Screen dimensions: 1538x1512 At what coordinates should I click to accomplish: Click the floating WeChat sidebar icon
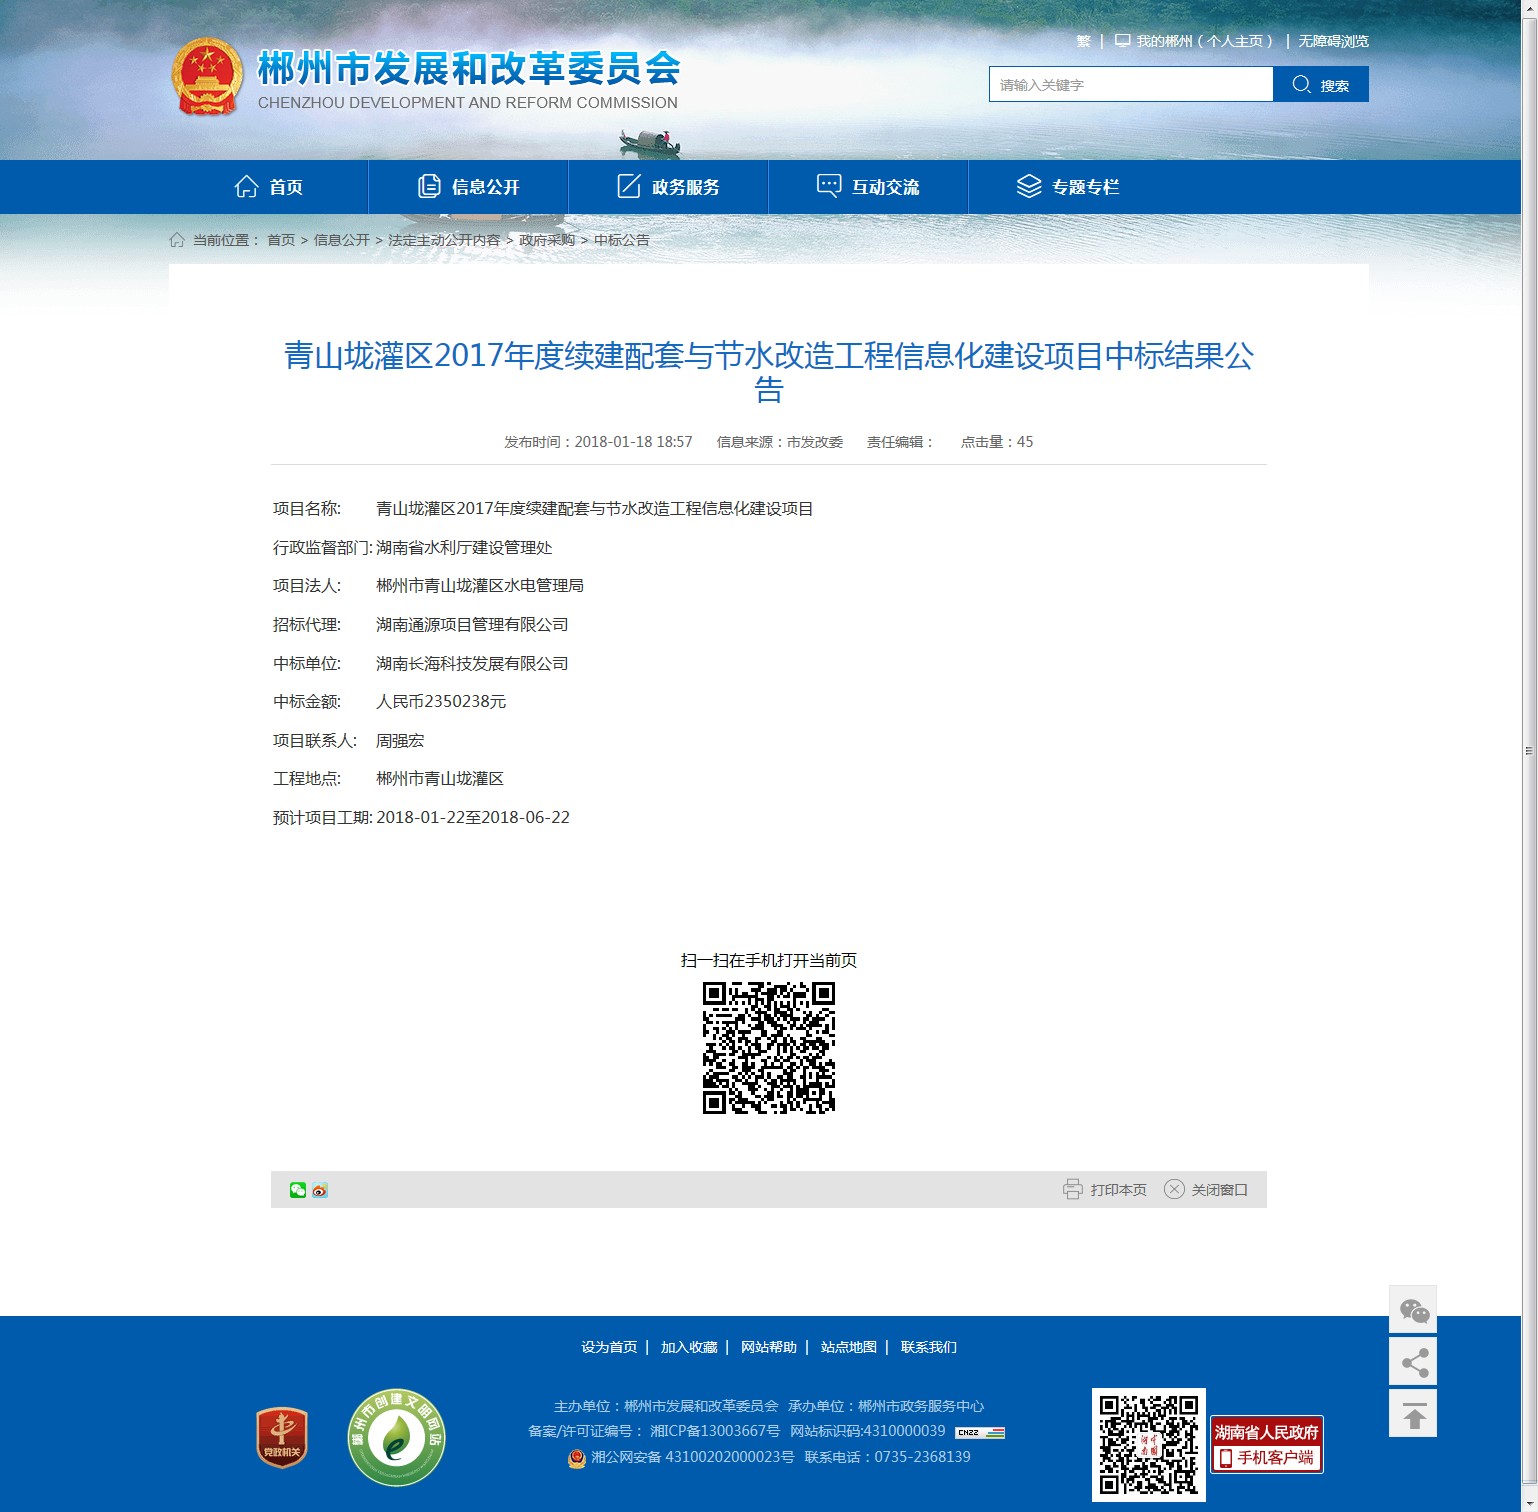coord(1413,1310)
